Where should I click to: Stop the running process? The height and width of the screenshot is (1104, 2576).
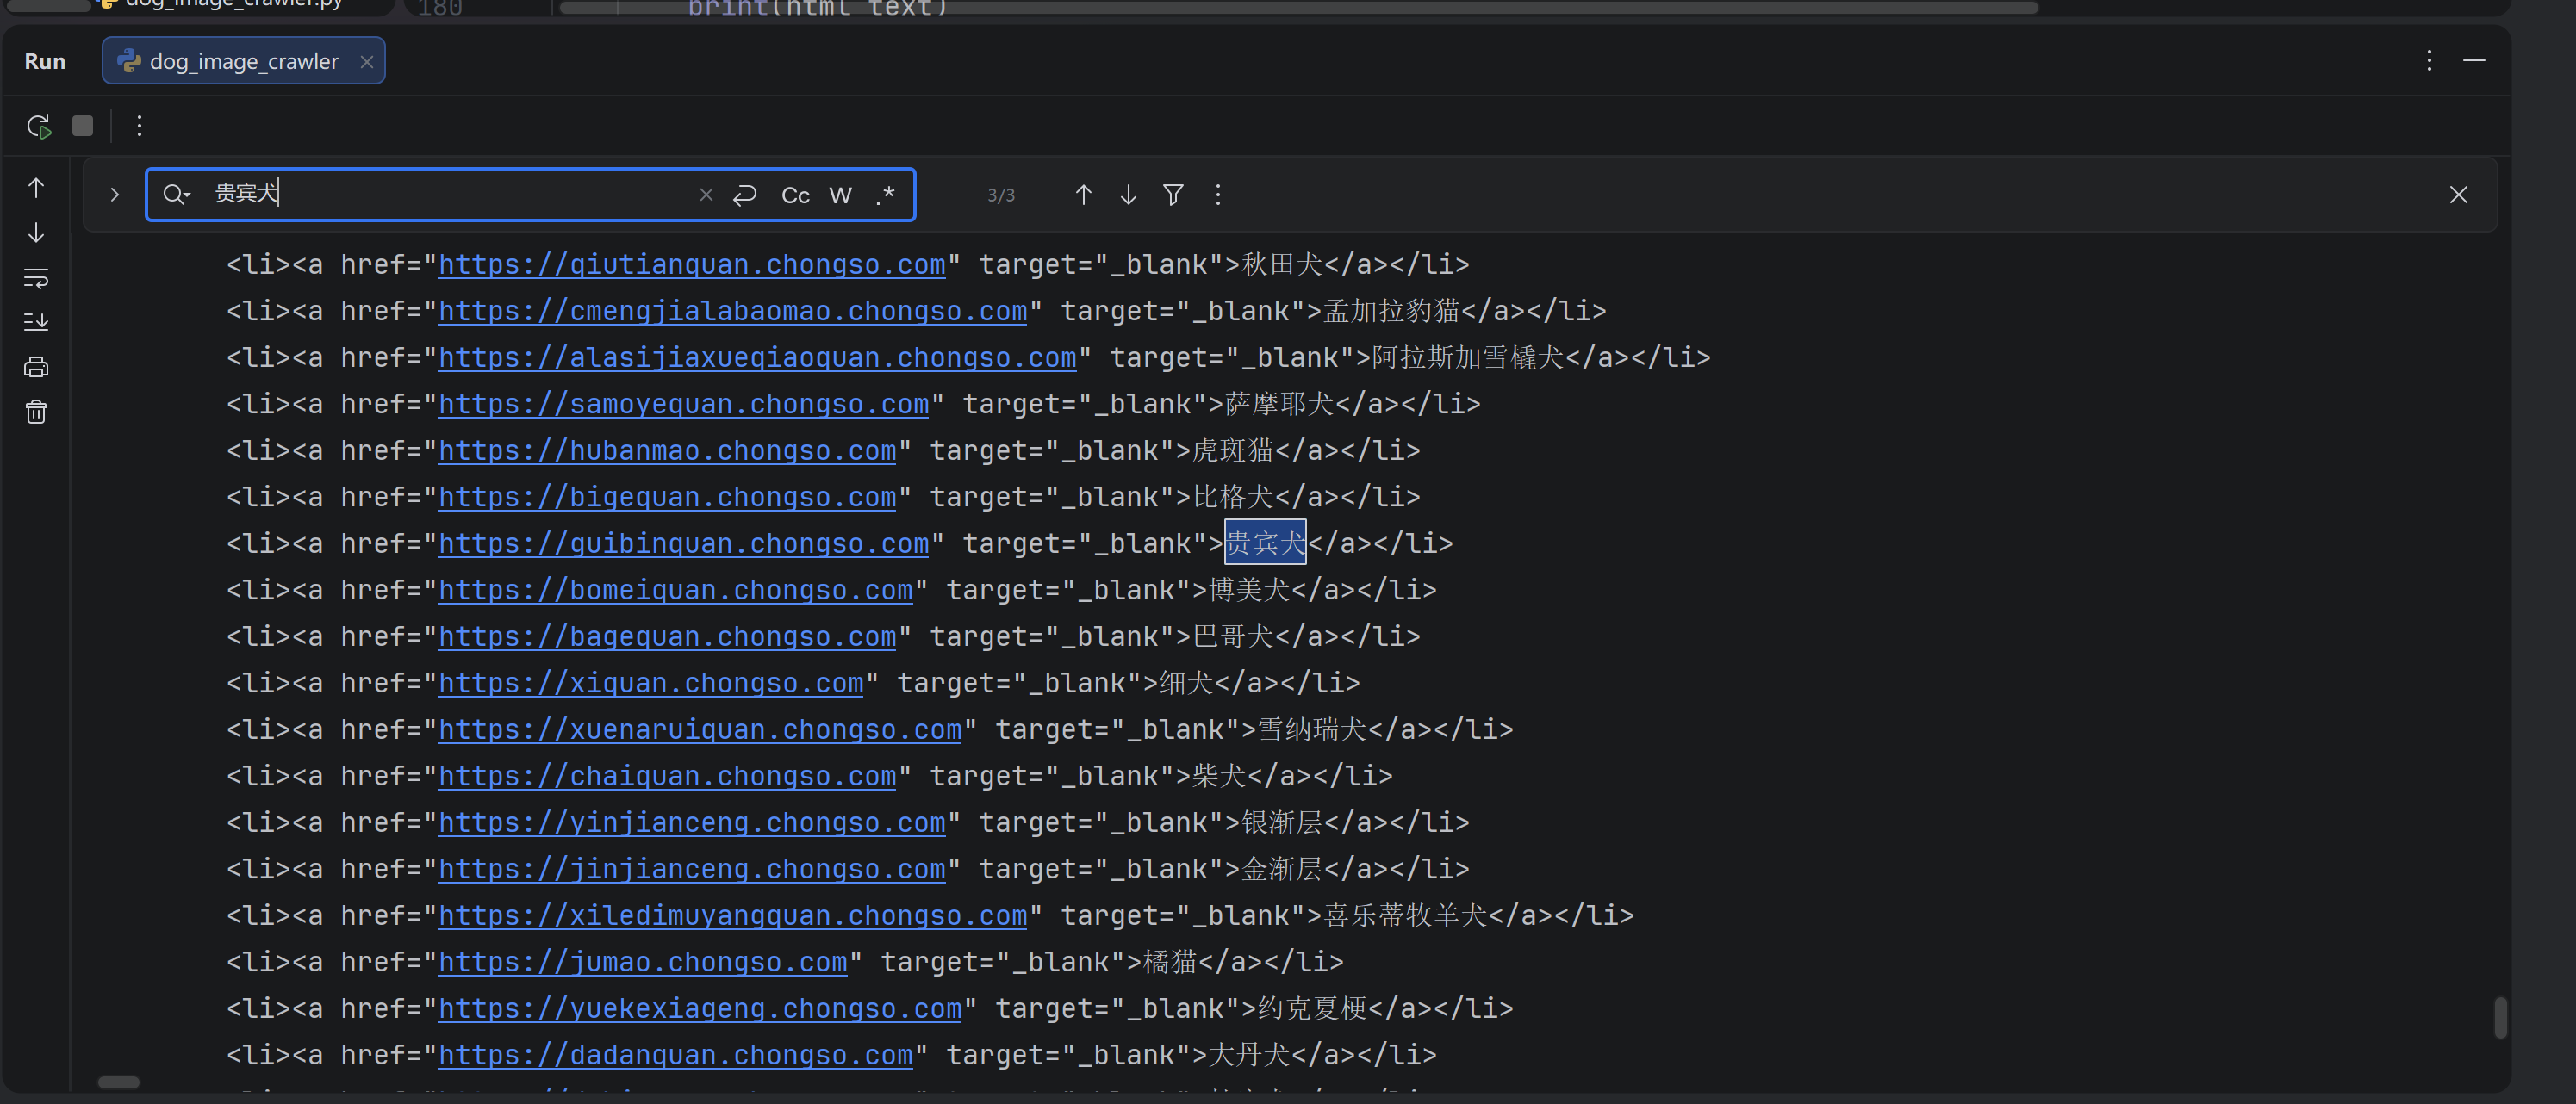(83, 126)
